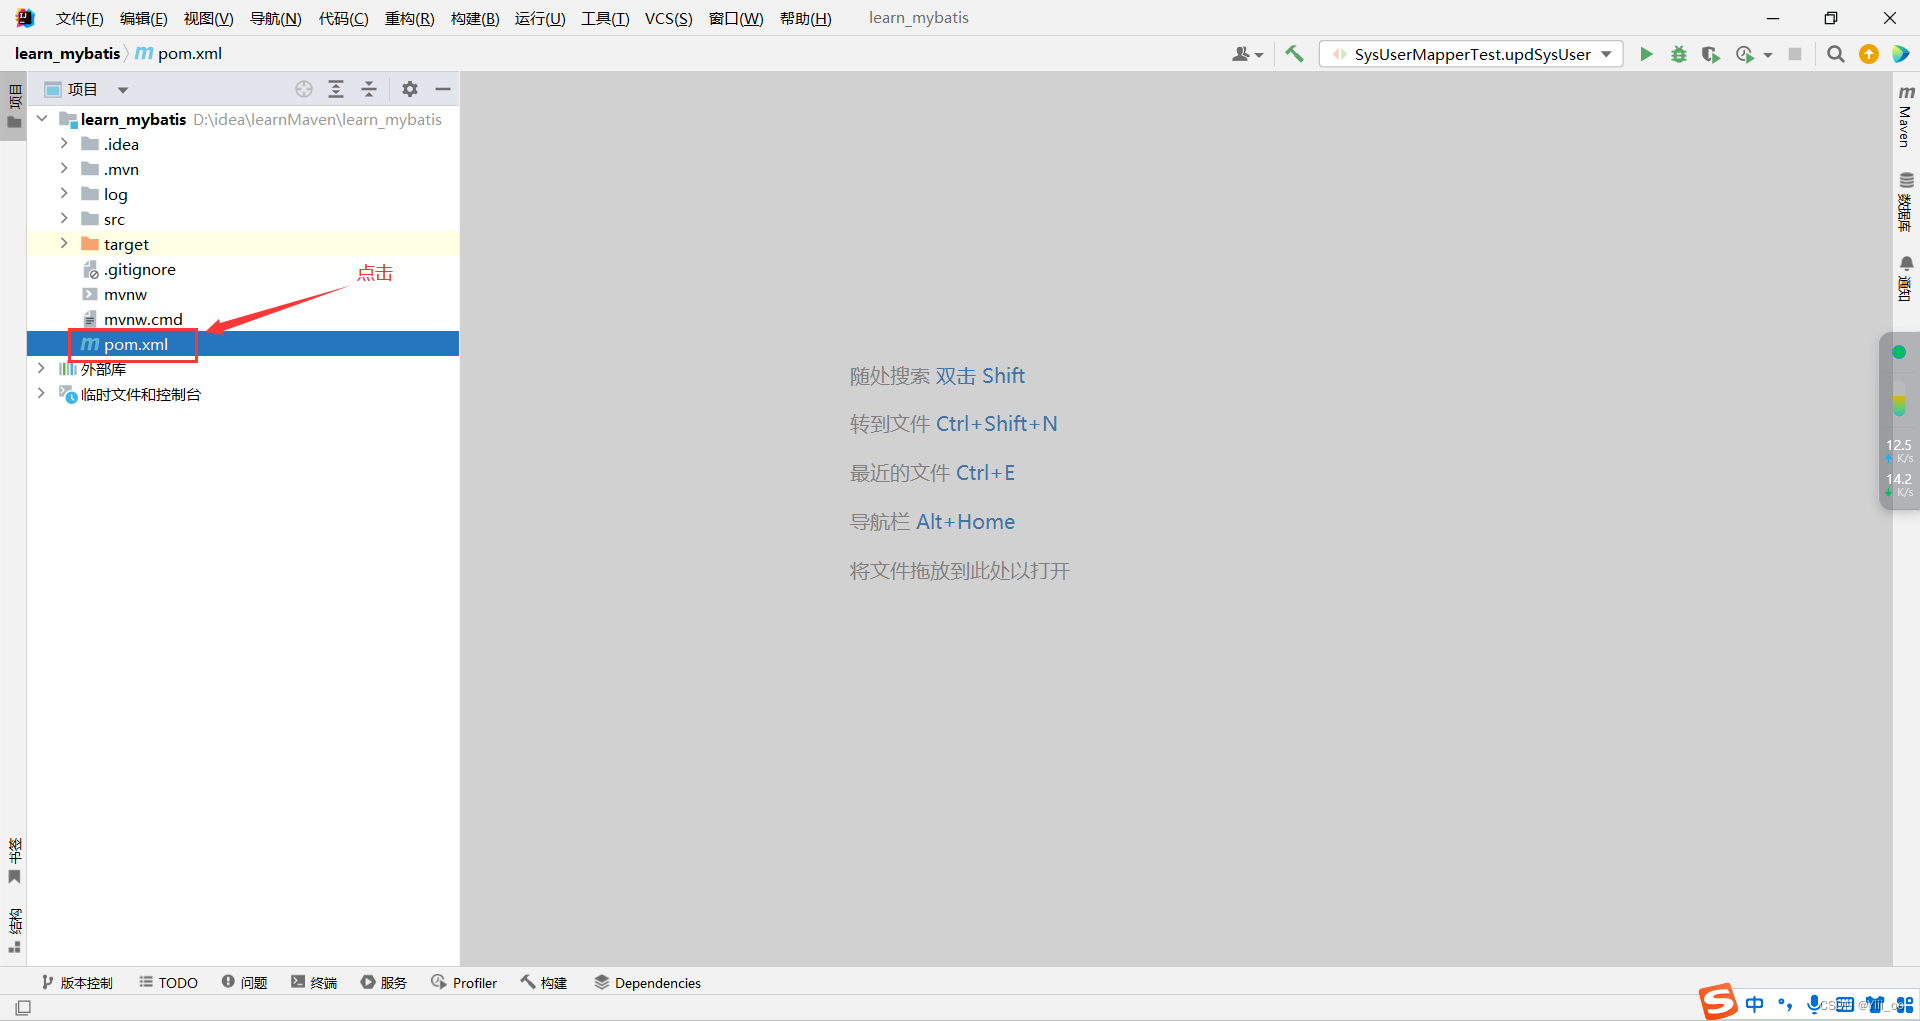Run with coverage
Viewport: 1920px width, 1021px height.
pyautogui.click(x=1710, y=54)
